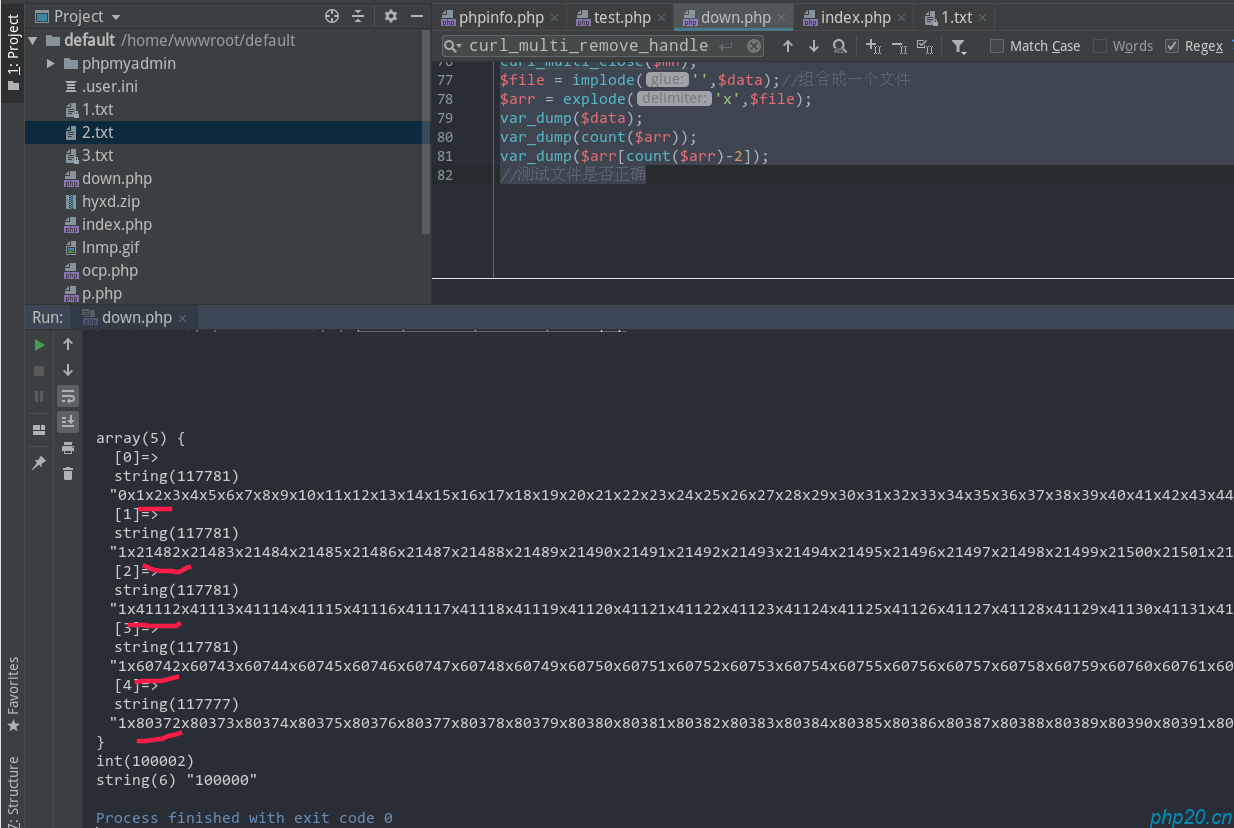Image resolution: width=1234 pixels, height=828 pixels.
Task: Close the down.php Run tab
Action: click(x=183, y=318)
